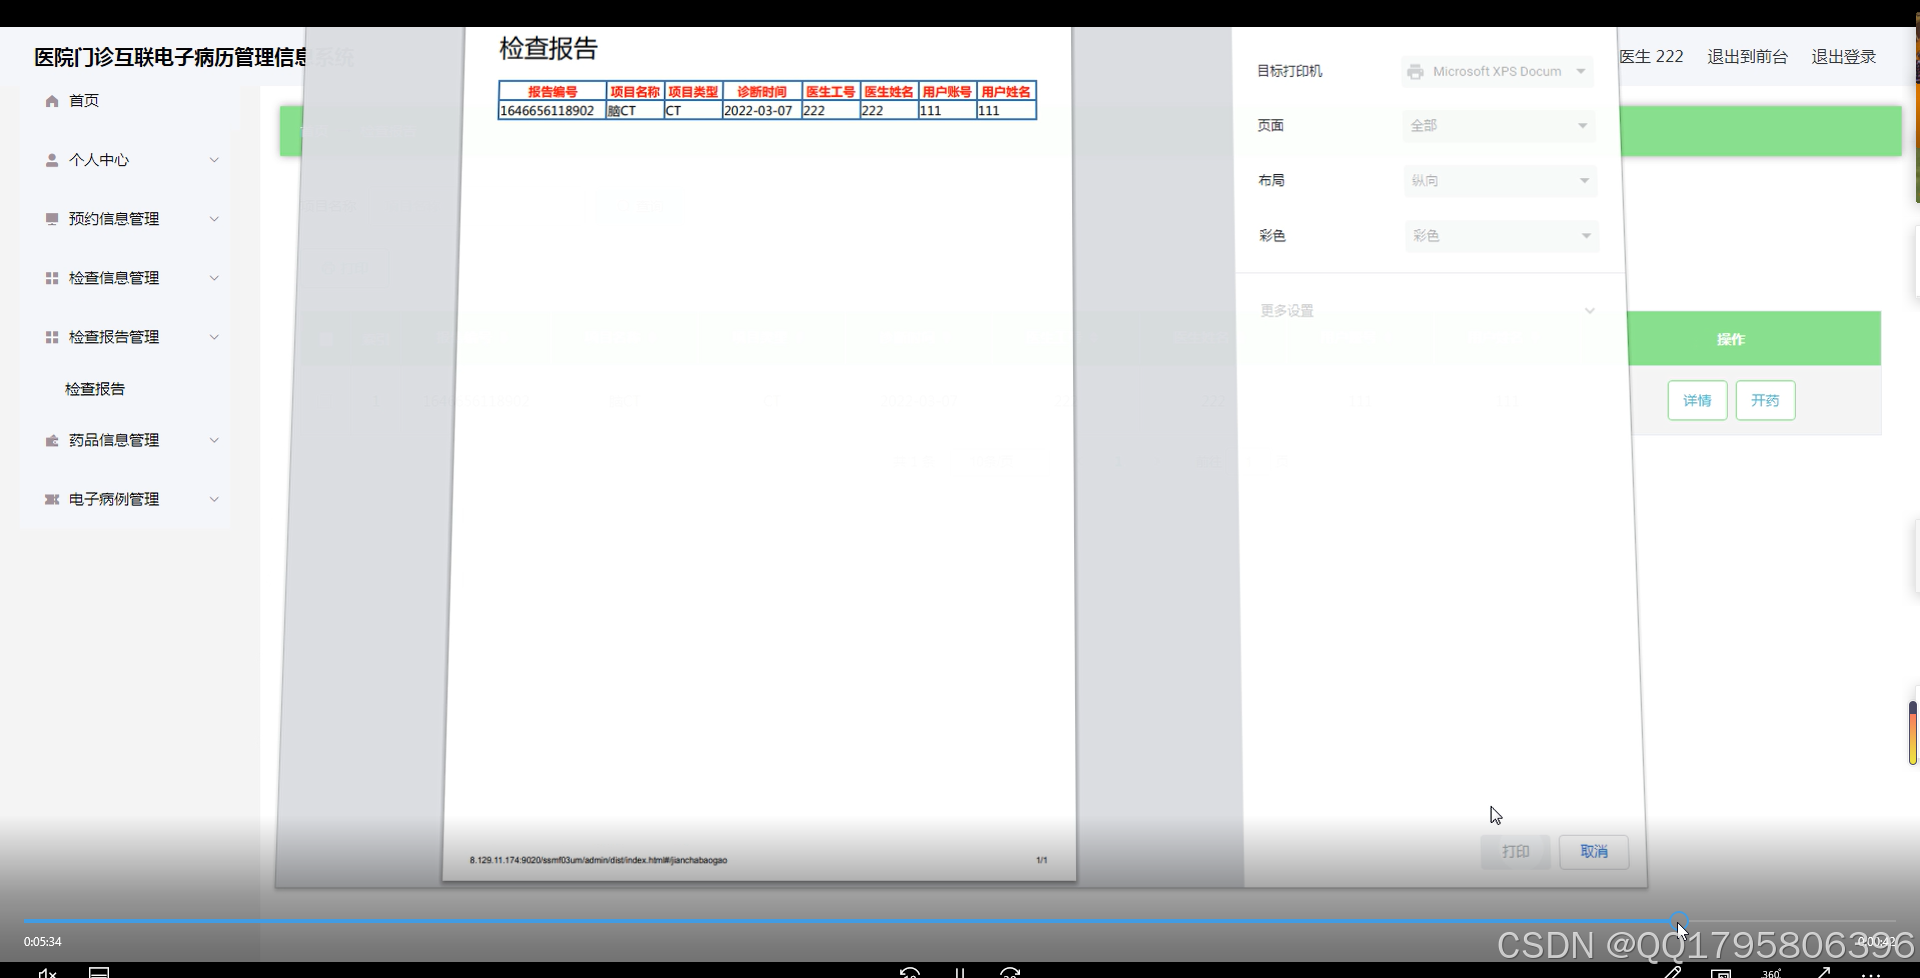
Task: Click the grid icon beside 检查报告管理
Action: pos(52,337)
